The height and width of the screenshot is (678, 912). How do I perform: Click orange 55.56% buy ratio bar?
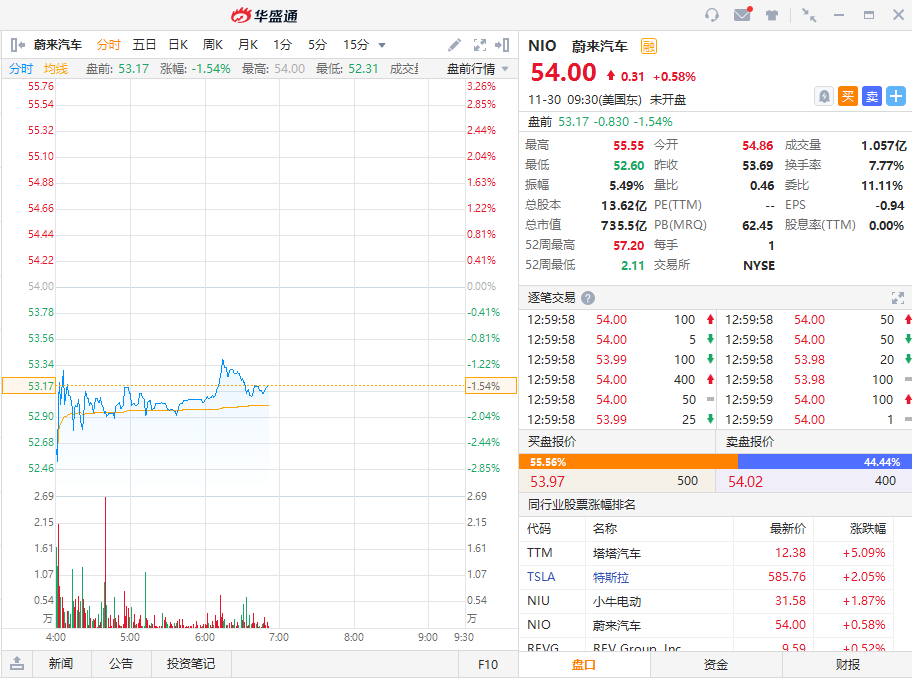(x=628, y=462)
